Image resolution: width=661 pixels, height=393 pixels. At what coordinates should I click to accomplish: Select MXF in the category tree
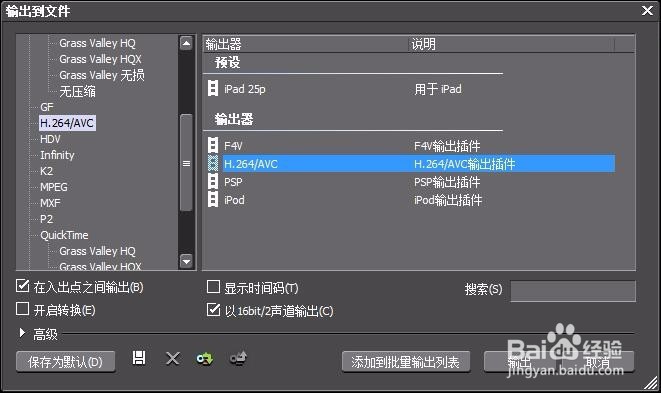coord(50,203)
